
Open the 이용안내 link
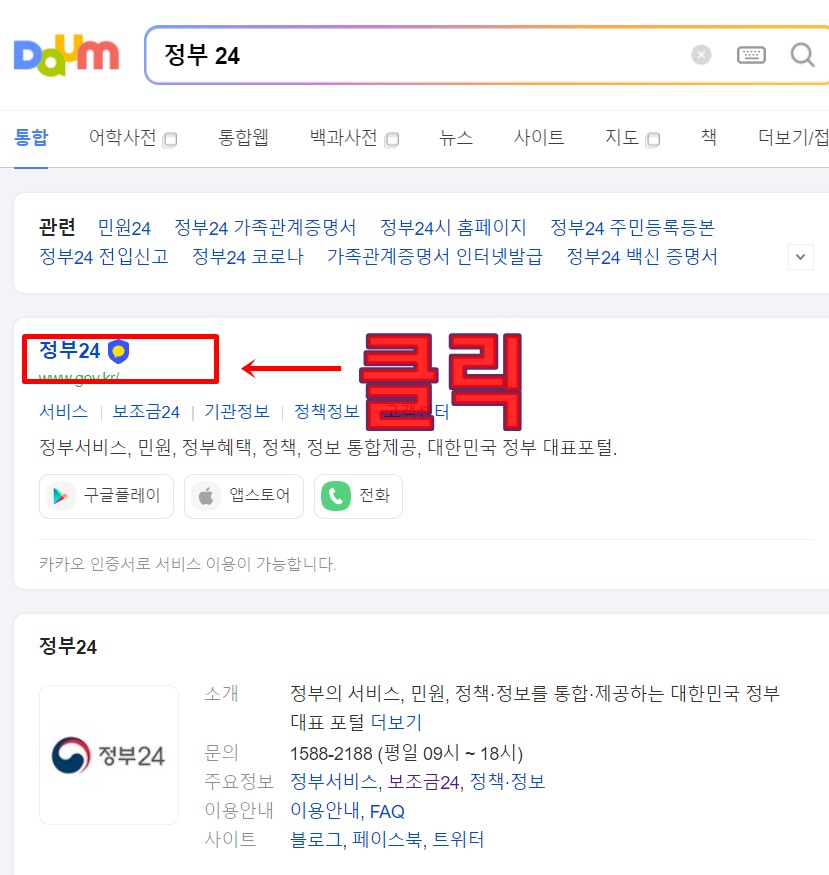325,811
